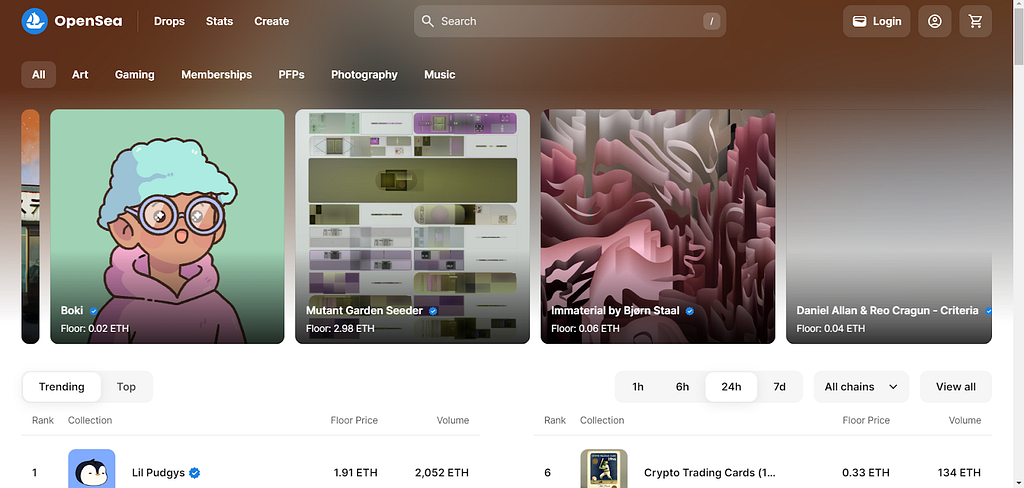
Task: Click Floor: 0.06 ETH text
Action: [585, 329]
